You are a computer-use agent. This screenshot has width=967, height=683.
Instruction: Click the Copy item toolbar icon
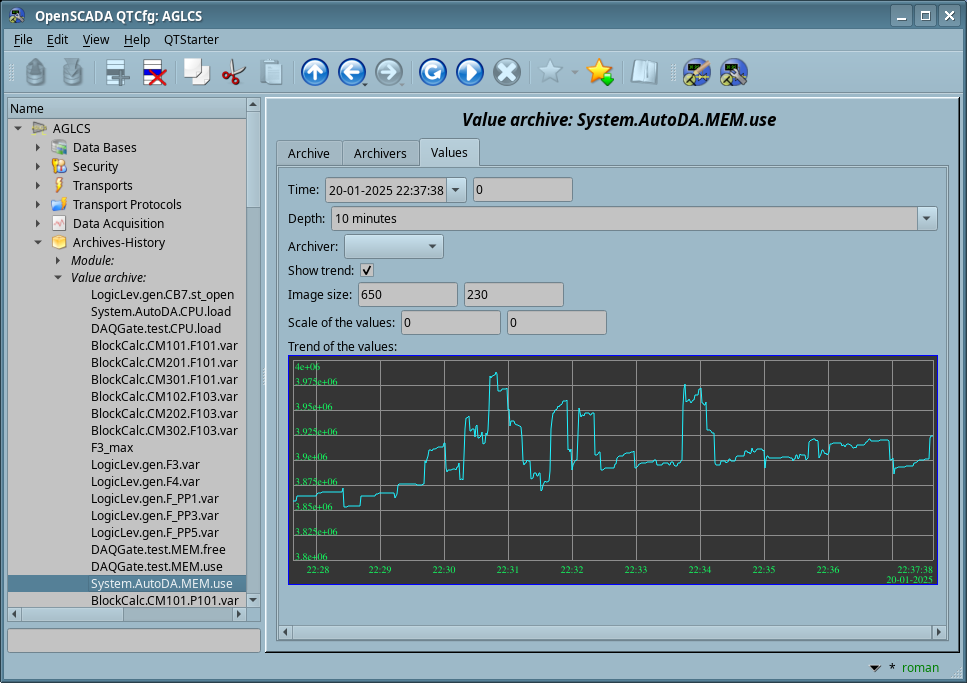click(x=196, y=72)
